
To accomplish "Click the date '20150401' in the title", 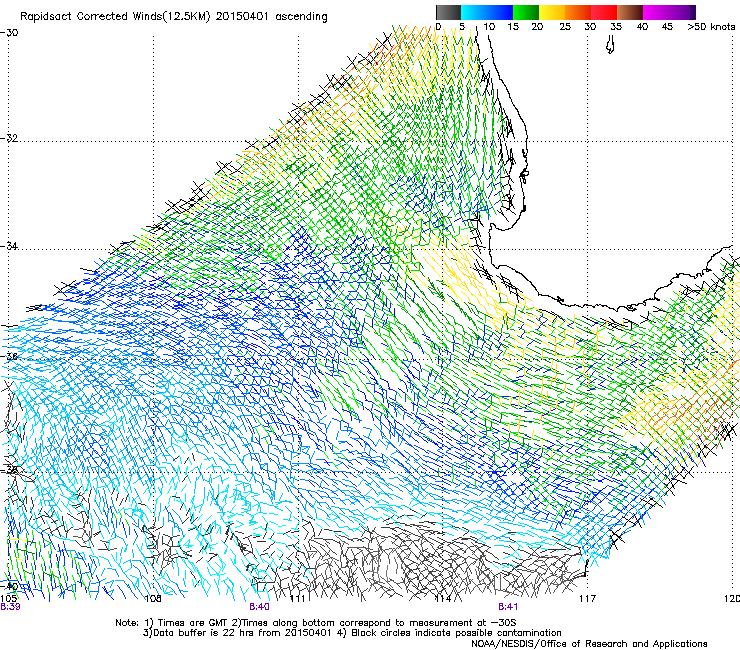I will tap(242, 17).
